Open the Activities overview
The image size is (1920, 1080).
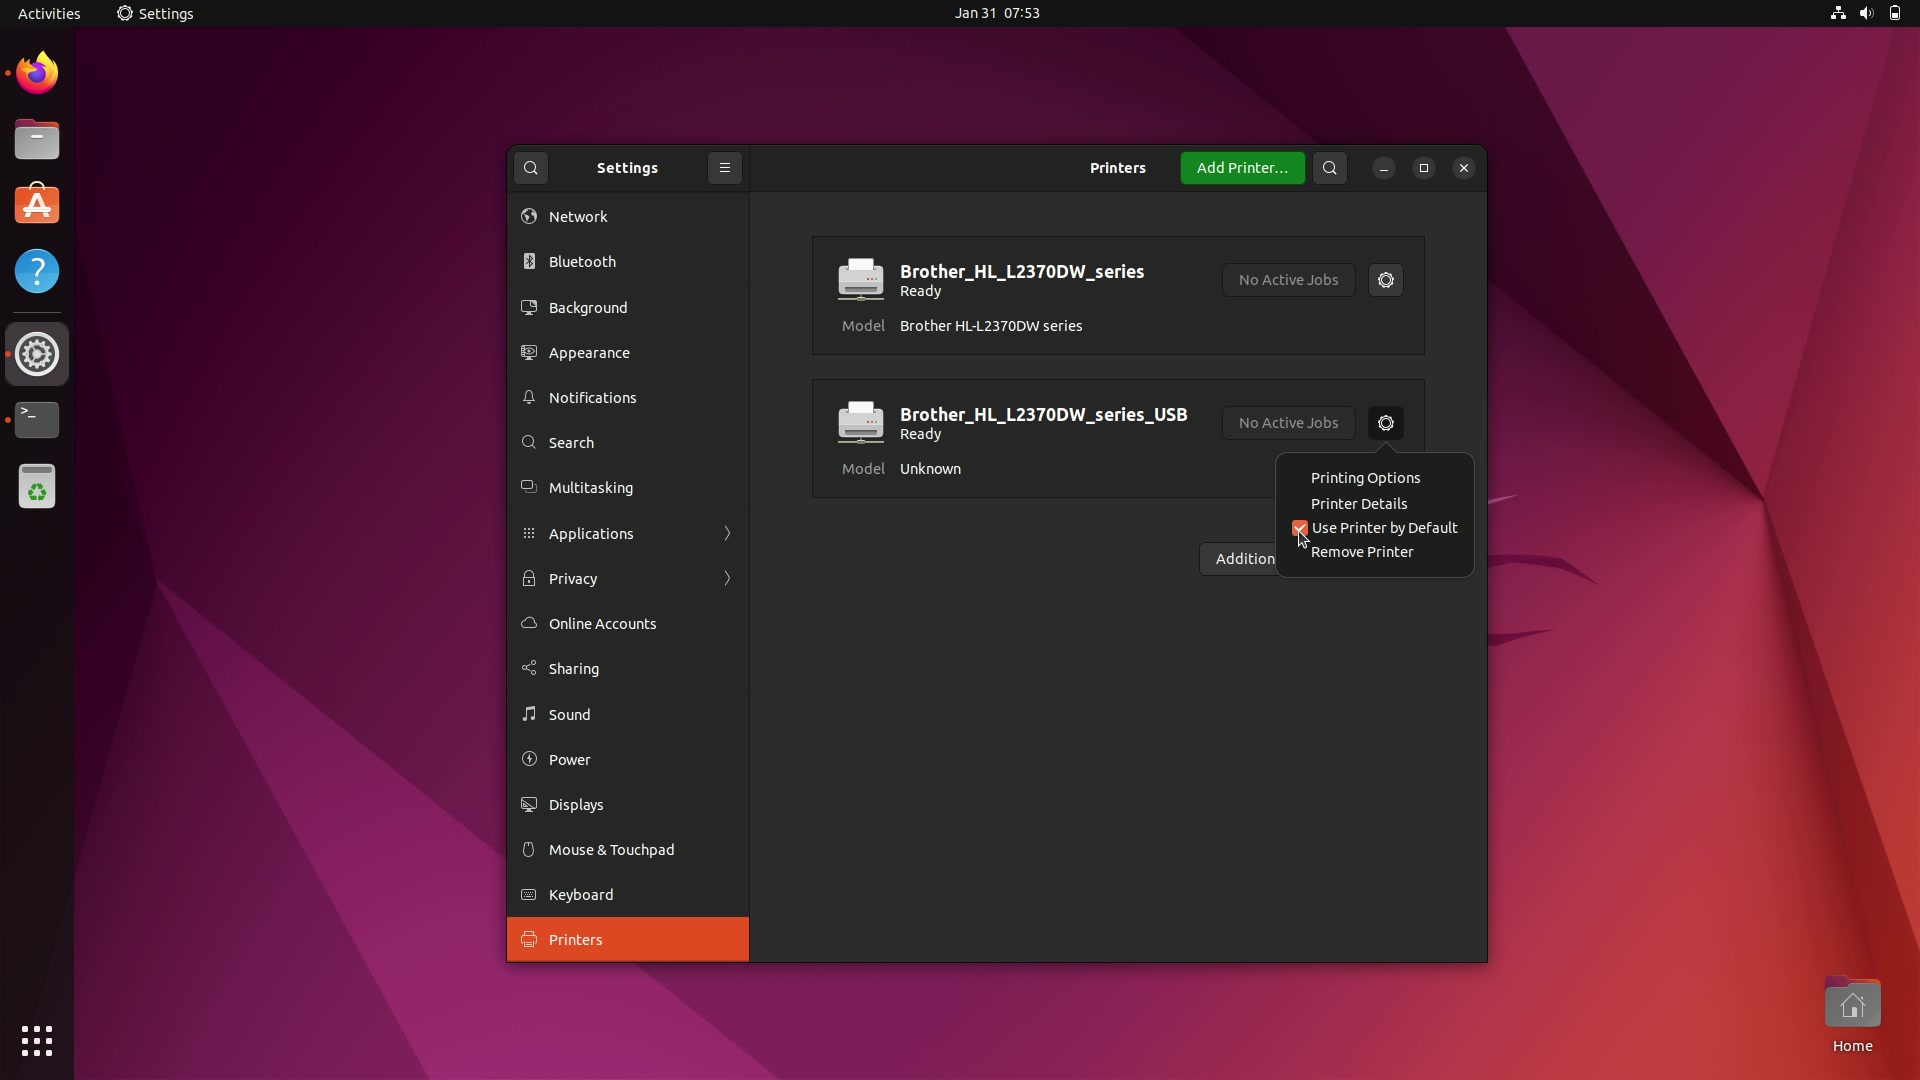coord(49,13)
